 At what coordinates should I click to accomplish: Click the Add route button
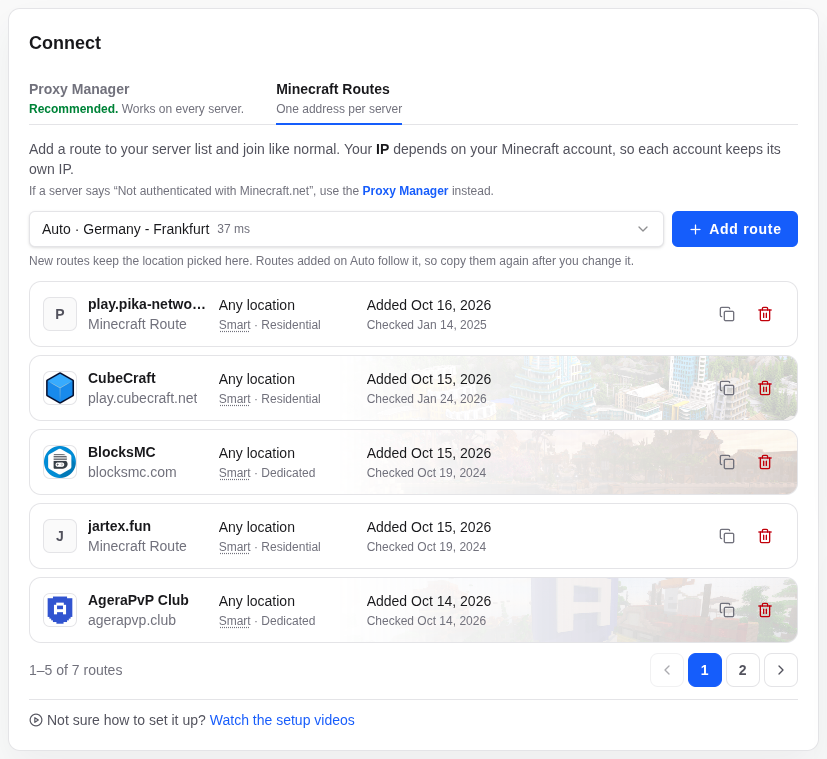pyautogui.click(x=735, y=229)
